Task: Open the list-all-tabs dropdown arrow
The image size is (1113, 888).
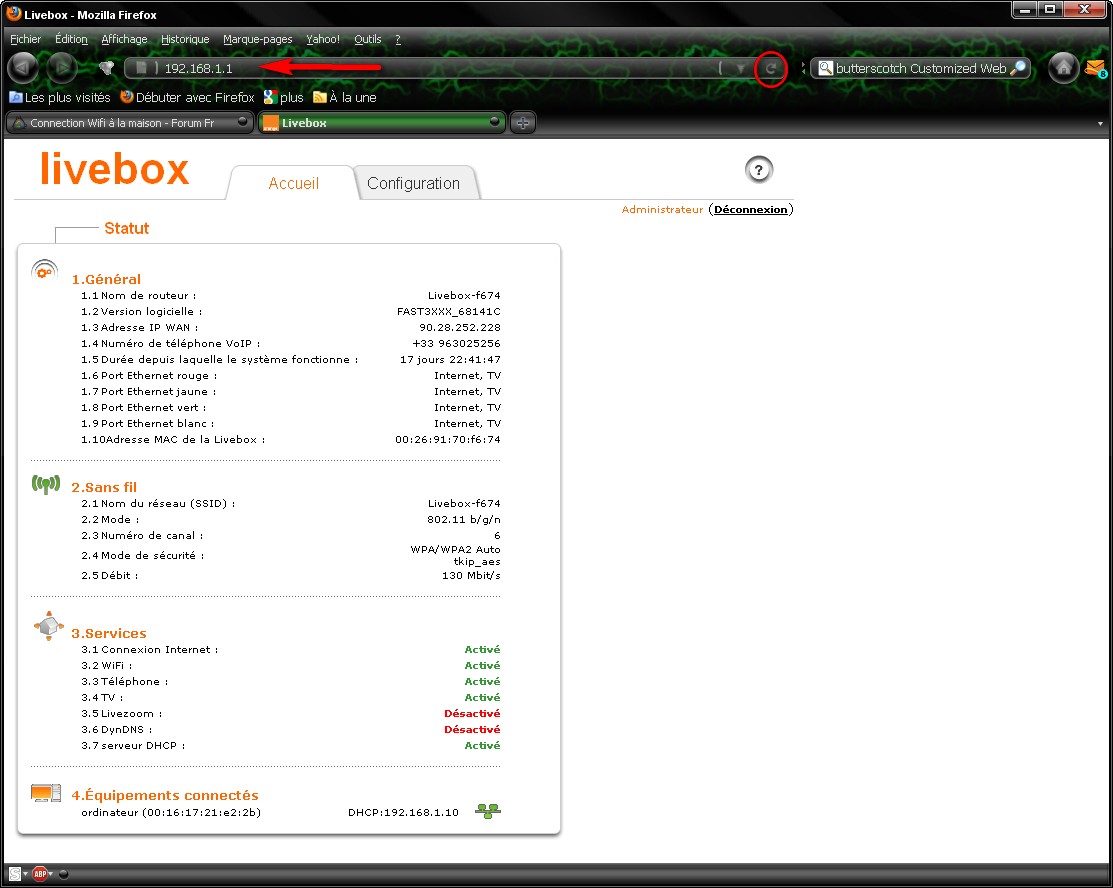Action: point(1100,124)
